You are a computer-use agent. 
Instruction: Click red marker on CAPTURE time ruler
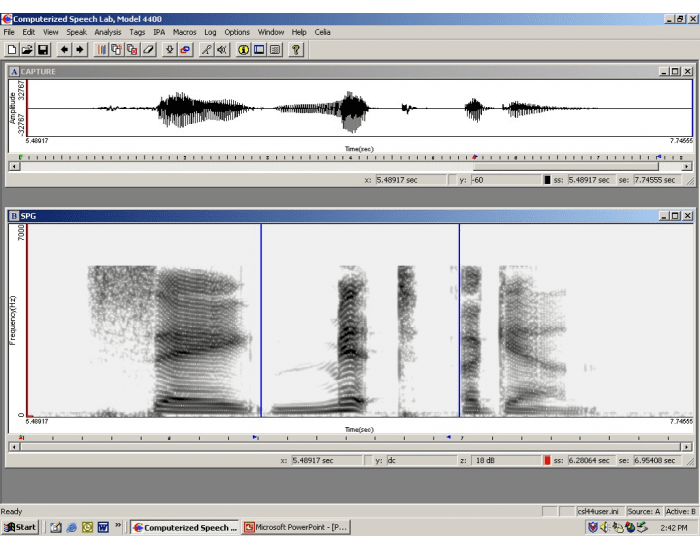475,157
